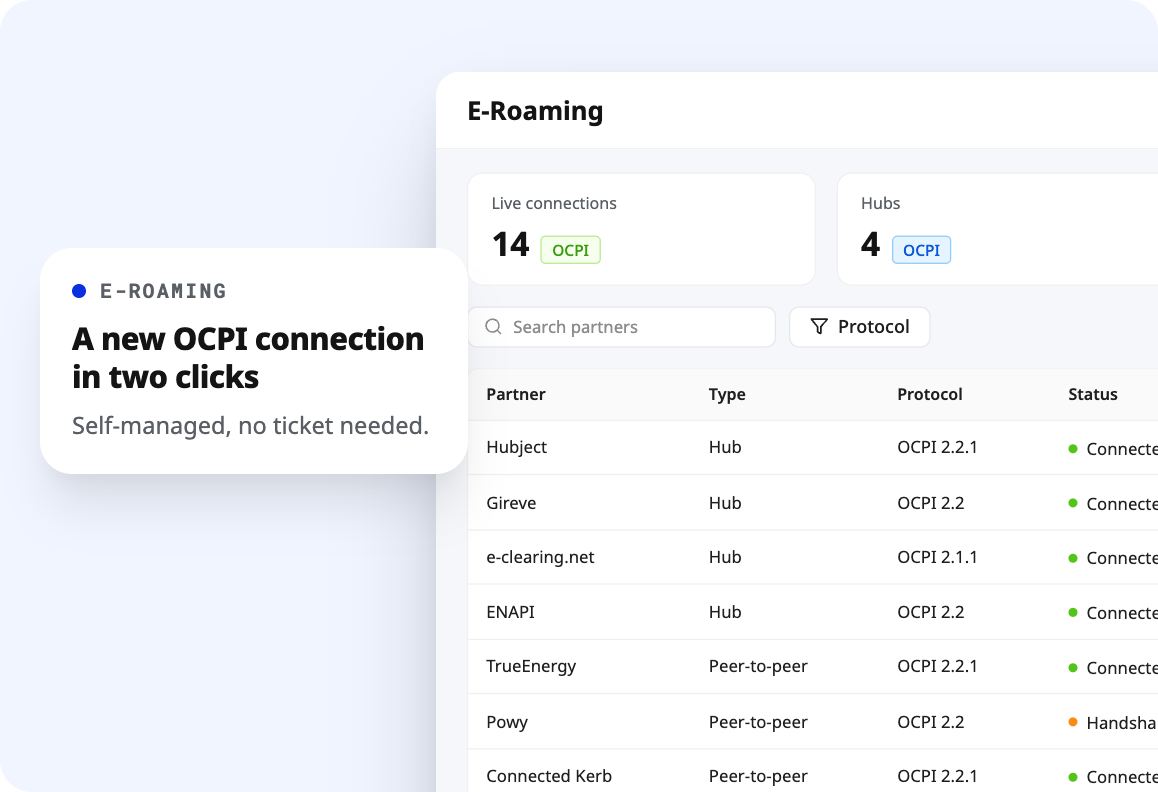The height and width of the screenshot is (792, 1158).
Task: Click the OCPI 2.2.1 cell for Hubject
Action: pos(937,447)
